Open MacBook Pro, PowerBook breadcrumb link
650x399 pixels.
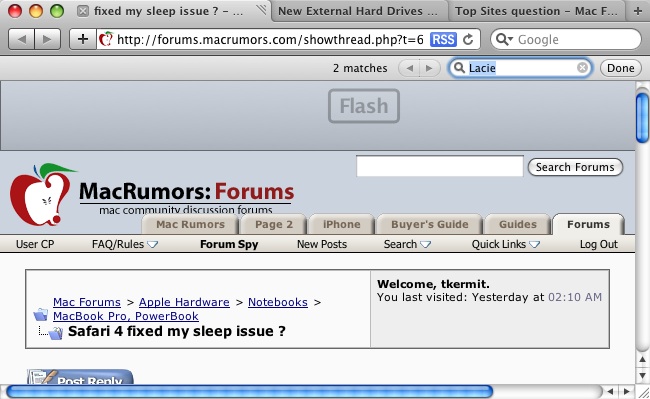pos(126,316)
